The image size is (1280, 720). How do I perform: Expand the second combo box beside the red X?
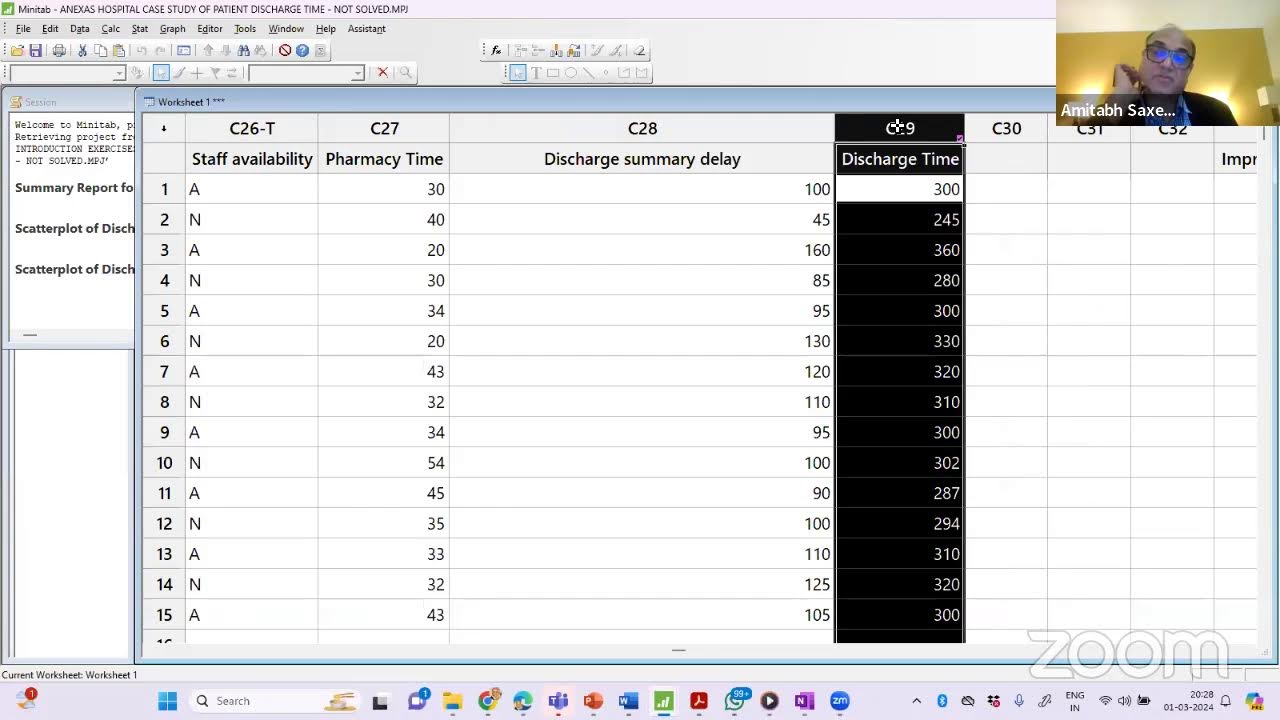point(357,73)
